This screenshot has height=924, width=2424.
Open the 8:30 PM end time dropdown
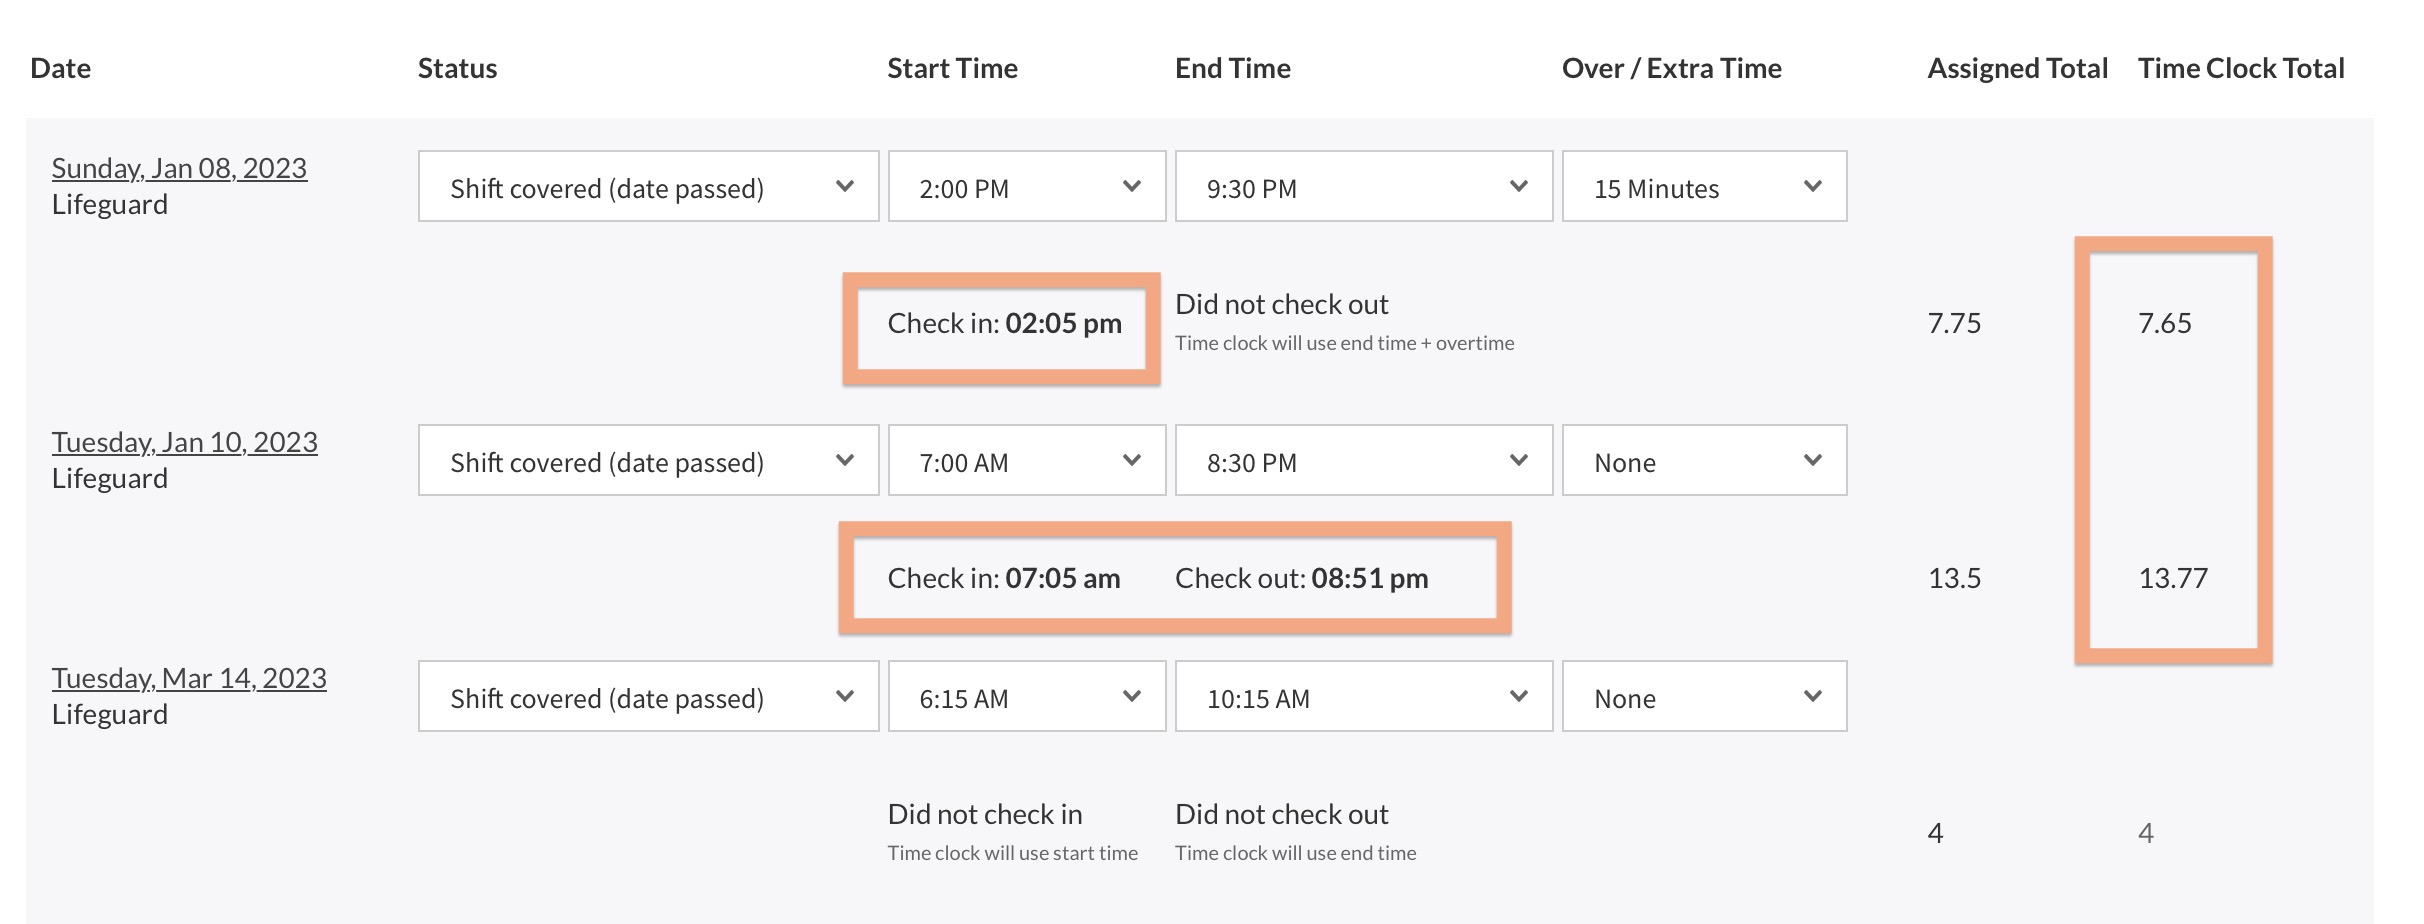1363,461
